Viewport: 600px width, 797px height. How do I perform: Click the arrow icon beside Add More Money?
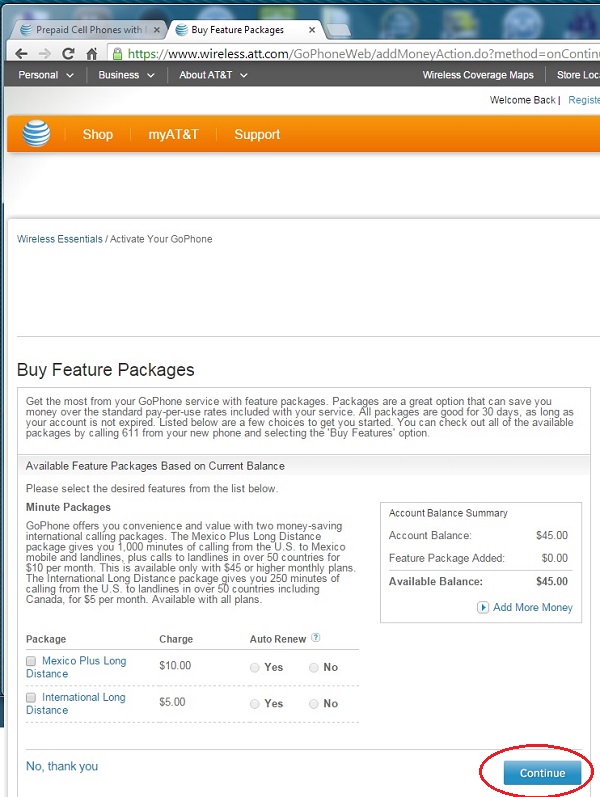(x=483, y=607)
